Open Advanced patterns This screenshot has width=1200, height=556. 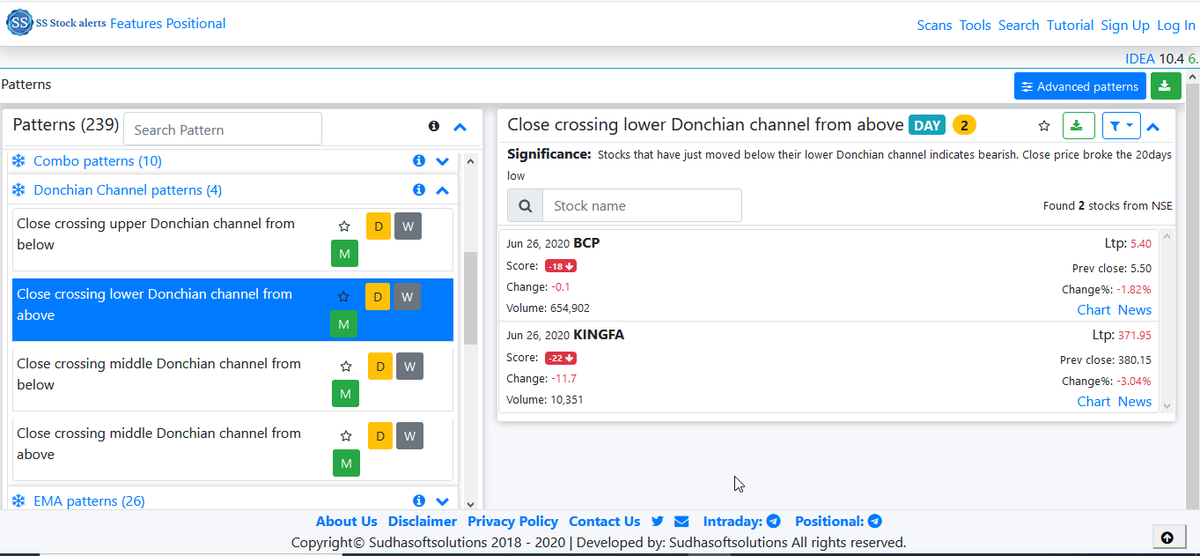[1079, 86]
